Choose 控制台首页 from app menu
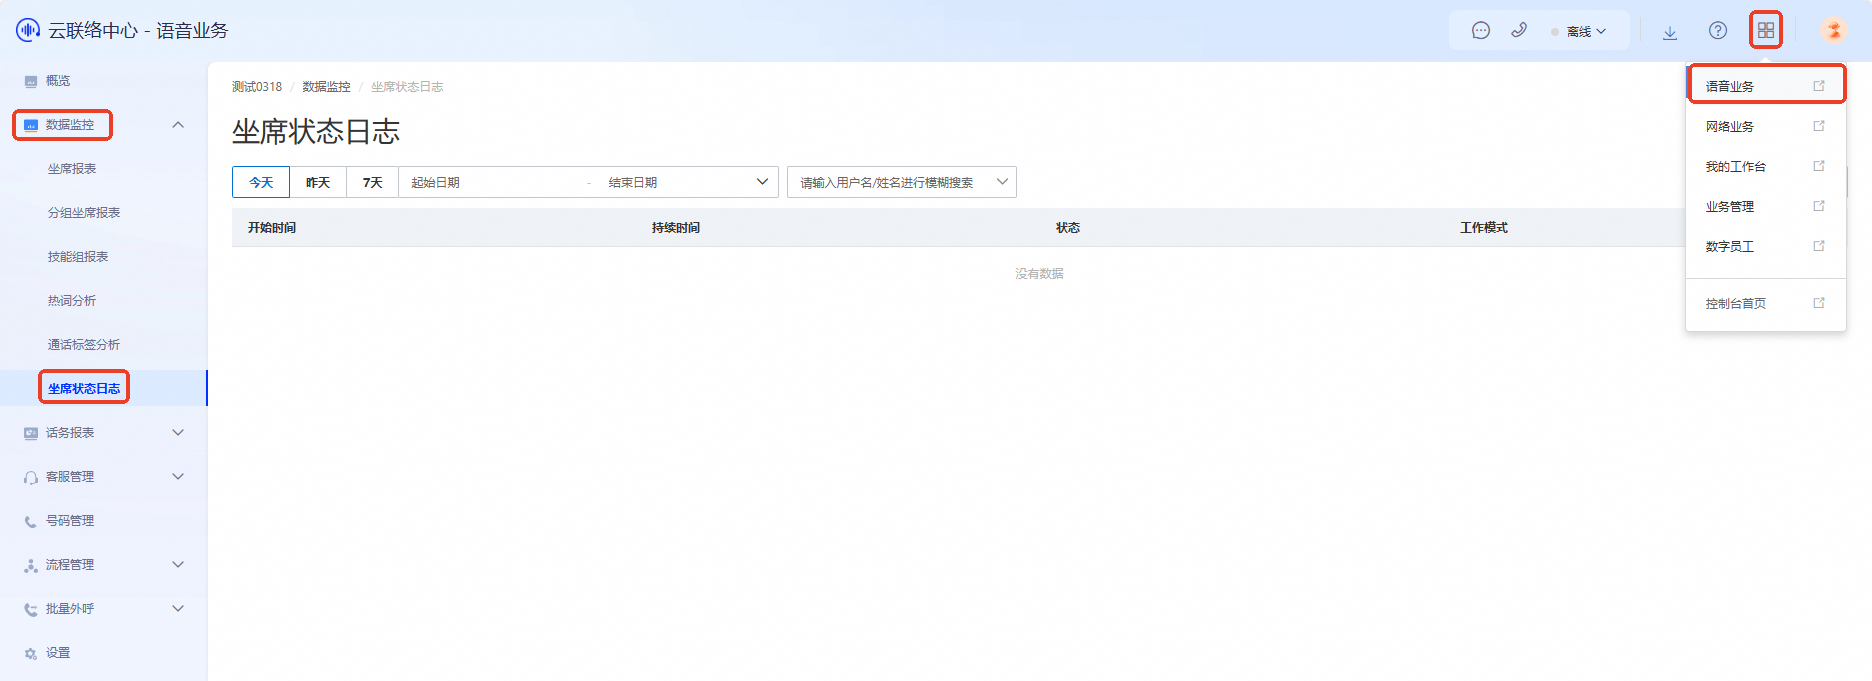Viewport: 1872px width, 681px height. pos(1766,303)
